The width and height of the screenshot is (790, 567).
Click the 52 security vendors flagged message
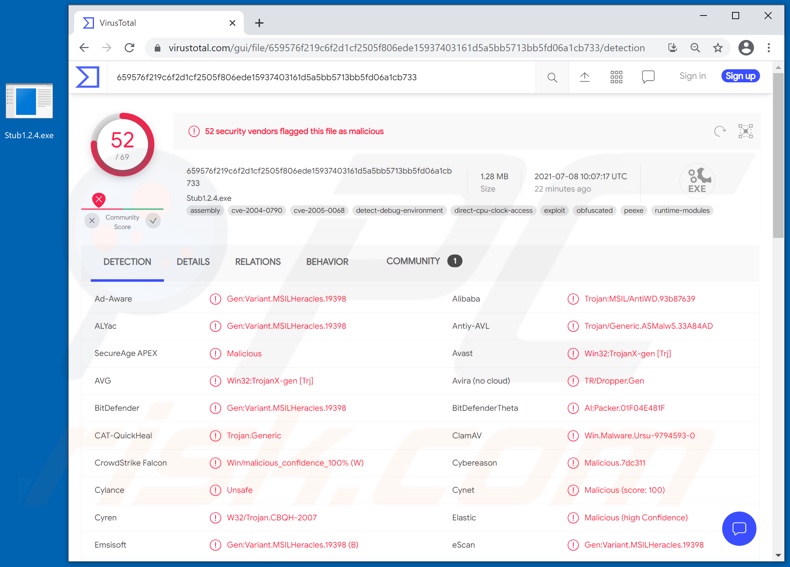coord(294,132)
